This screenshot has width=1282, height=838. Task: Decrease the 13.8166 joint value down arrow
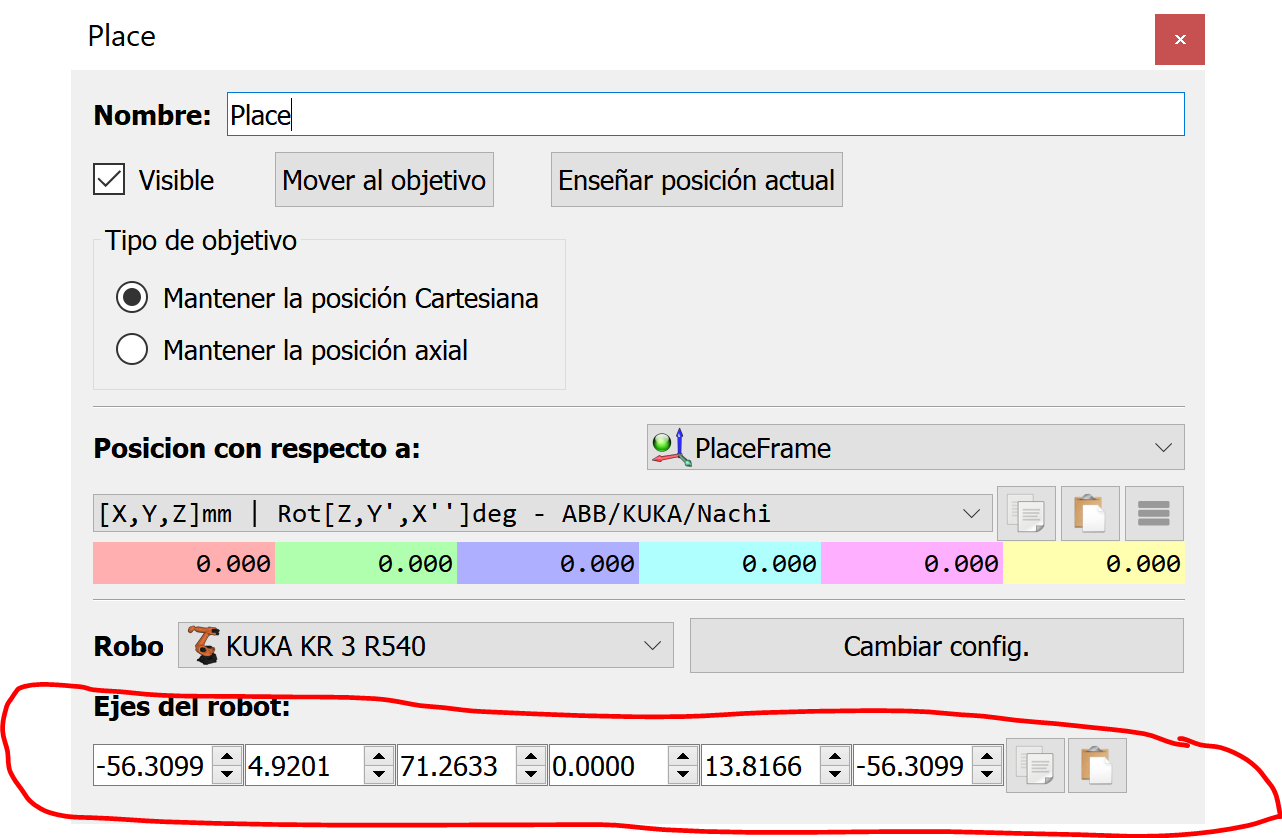point(835,775)
